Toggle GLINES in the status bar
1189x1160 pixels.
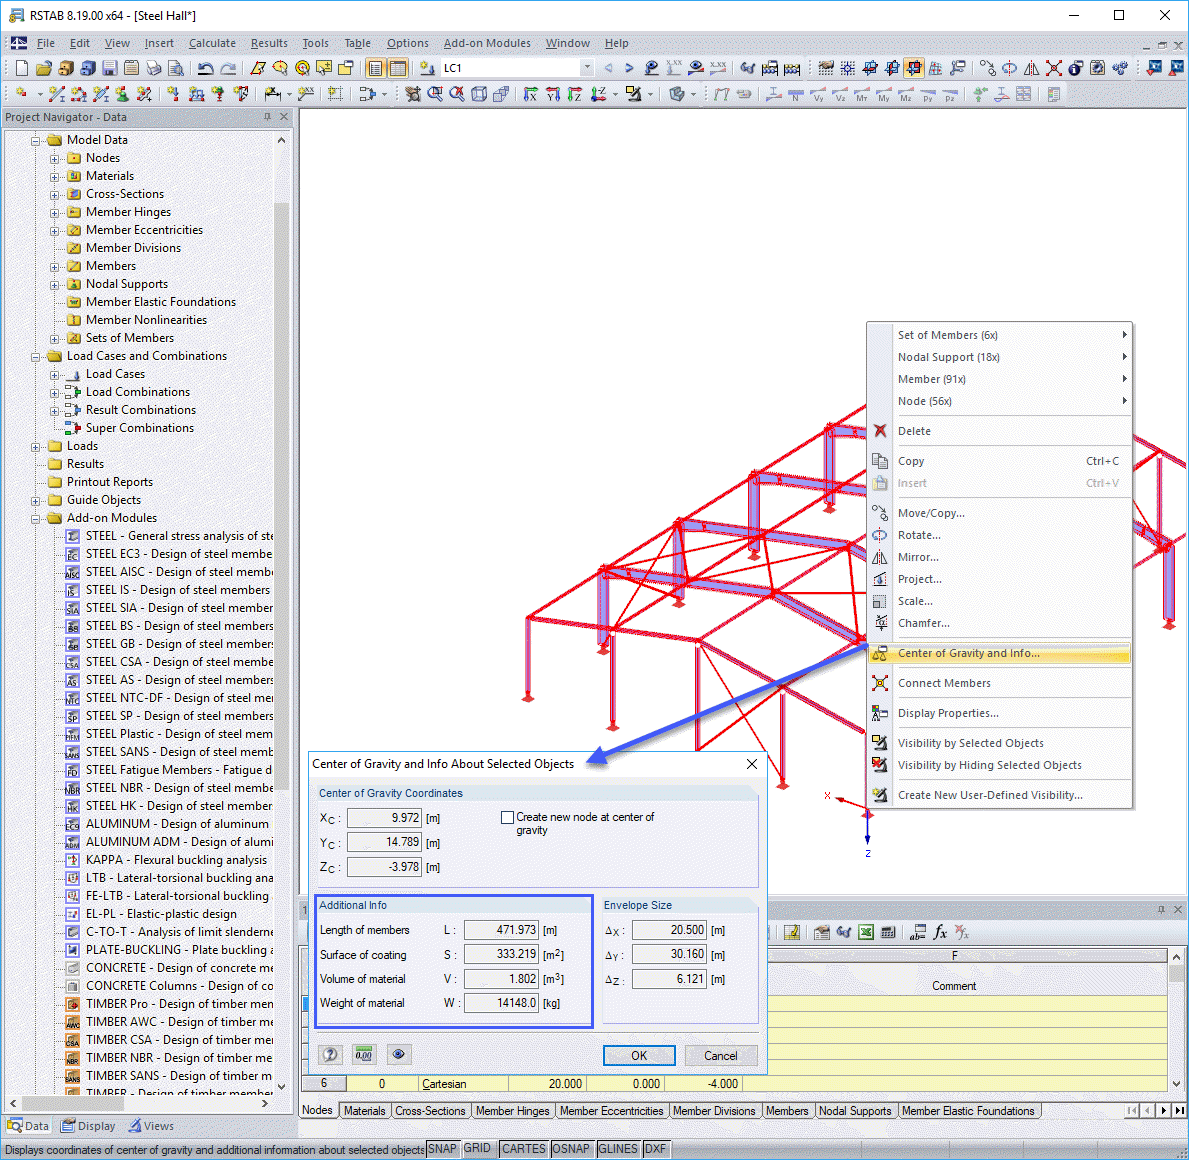(x=618, y=1149)
